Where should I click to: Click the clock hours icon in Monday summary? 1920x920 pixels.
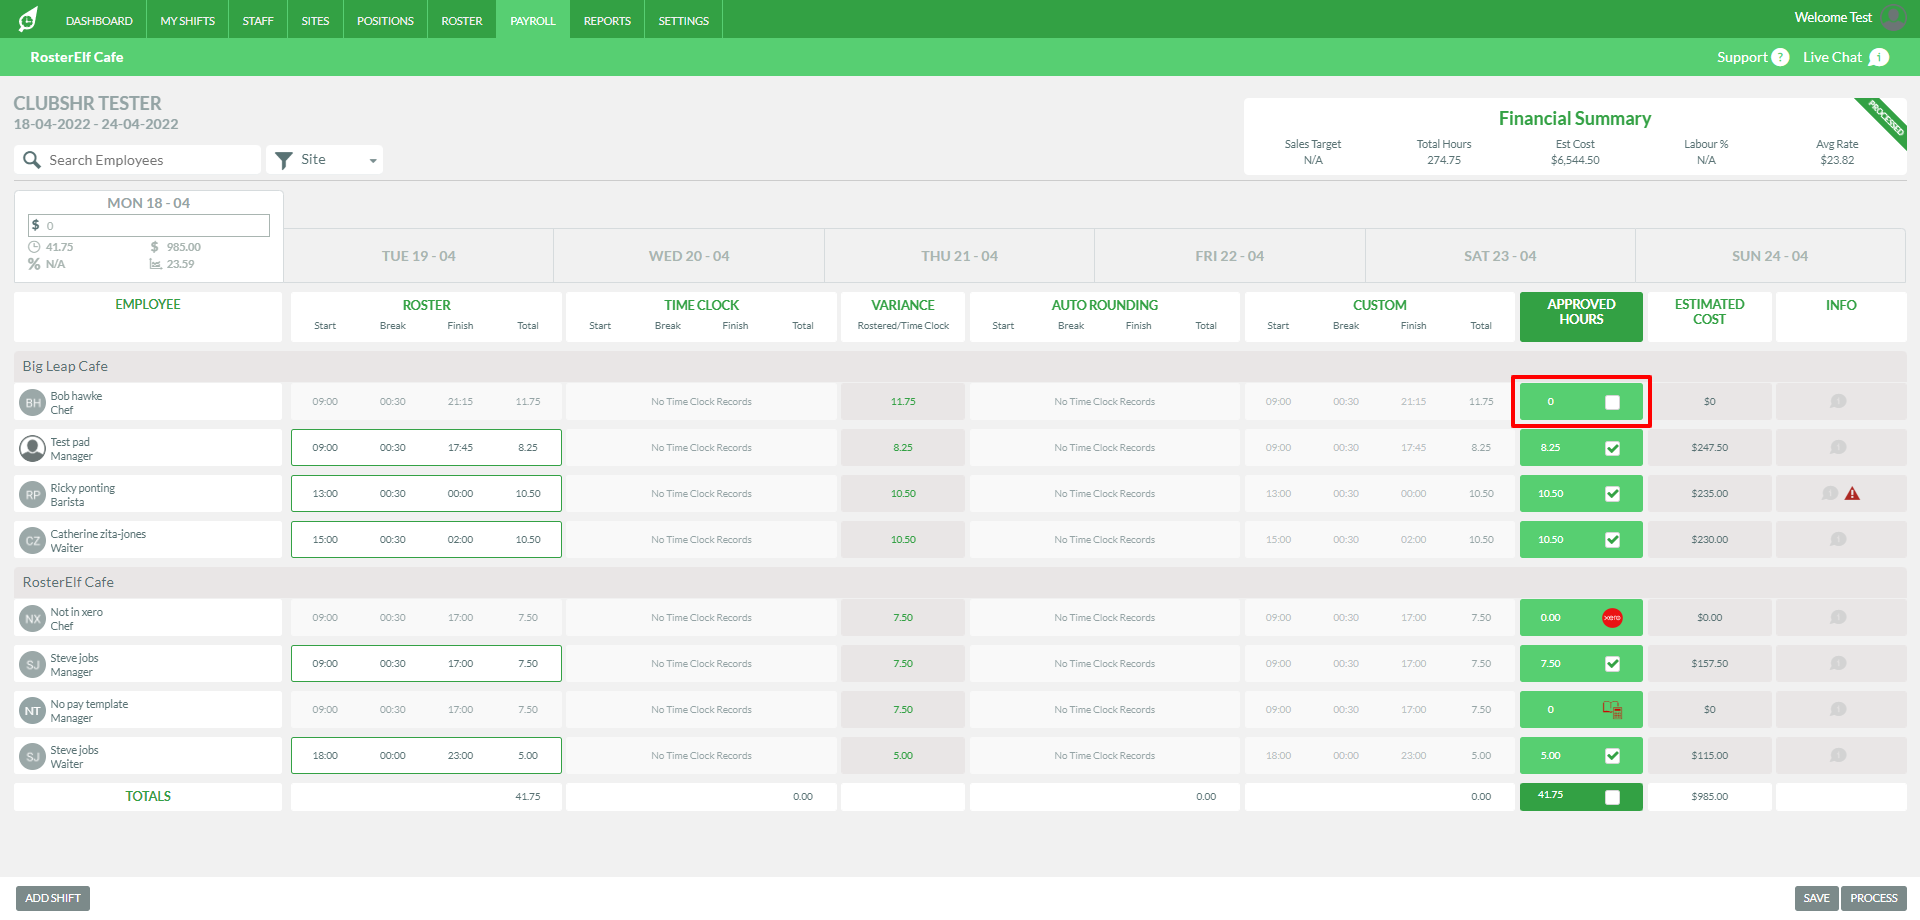pyautogui.click(x=34, y=247)
